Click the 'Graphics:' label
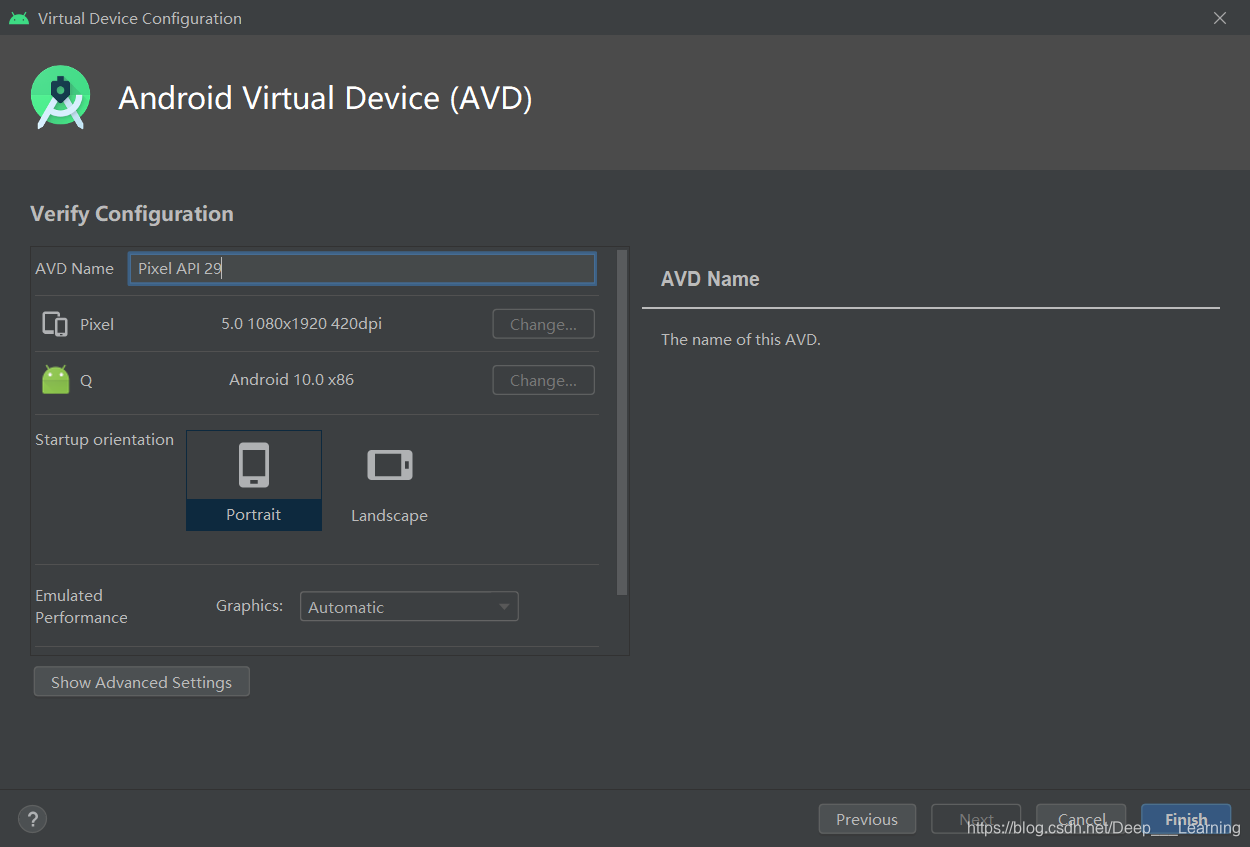The image size is (1250, 847). [x=249, y=606]
